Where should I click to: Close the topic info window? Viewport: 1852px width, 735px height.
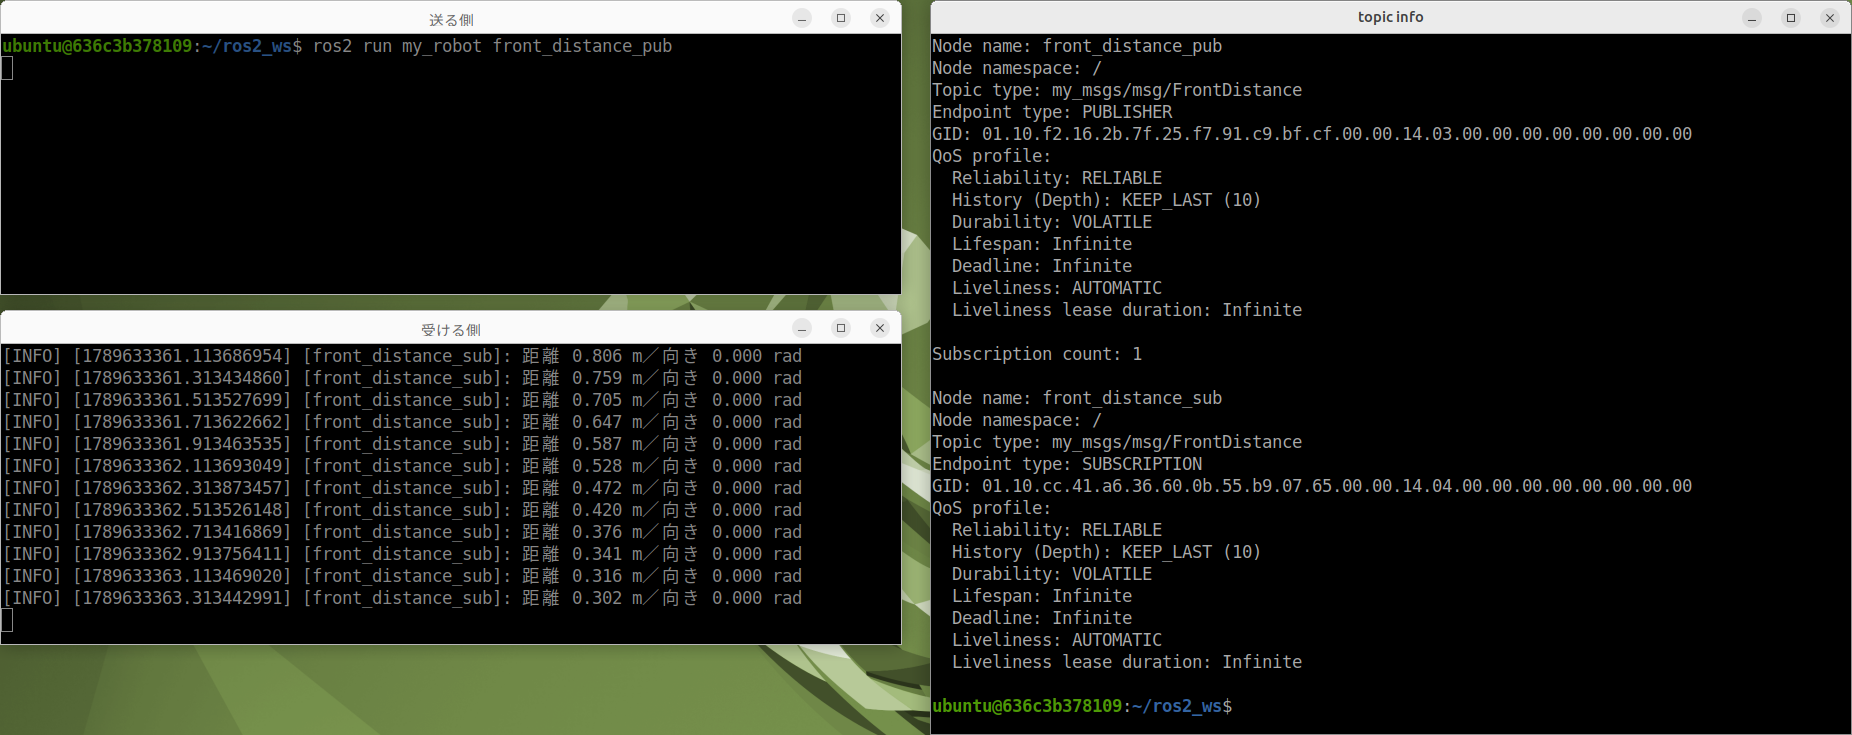coord(1830,18)
